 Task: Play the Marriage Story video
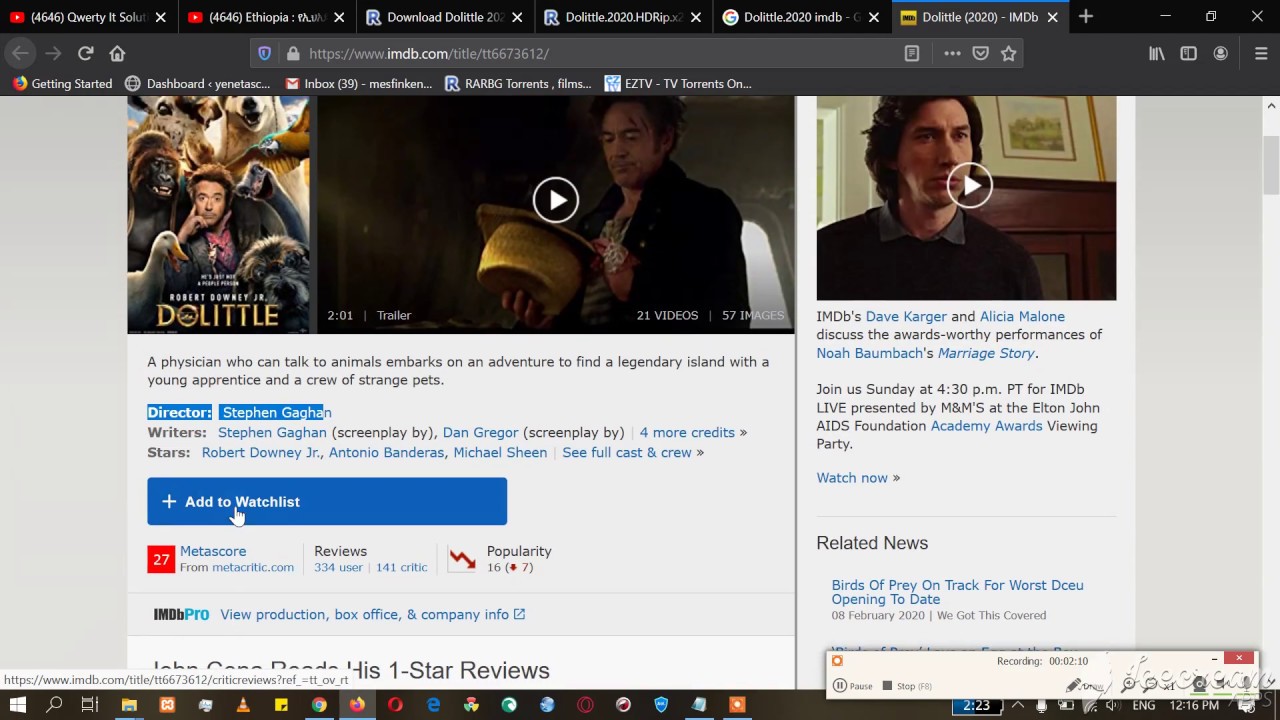pos(969,185)
